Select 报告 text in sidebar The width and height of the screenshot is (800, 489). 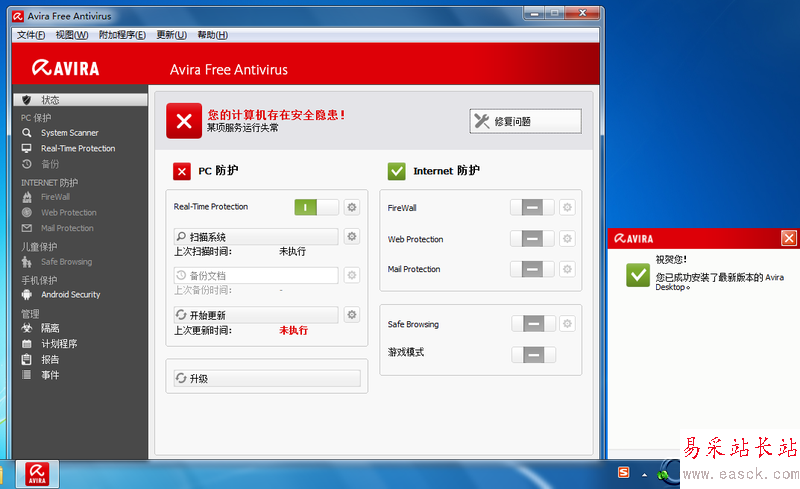click(x=50, y=359)
